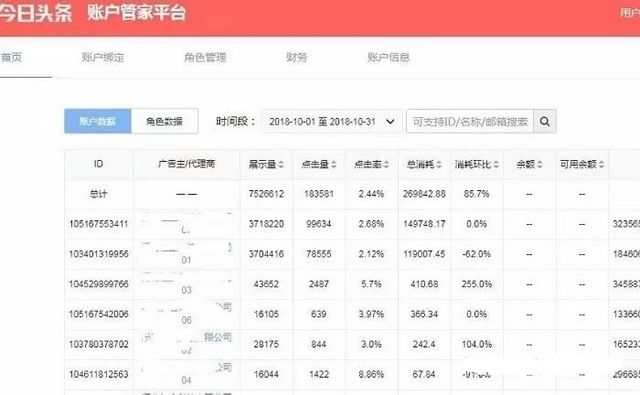Click spend value 149748.17
The image size is (640, 395).
coord(424,224)
